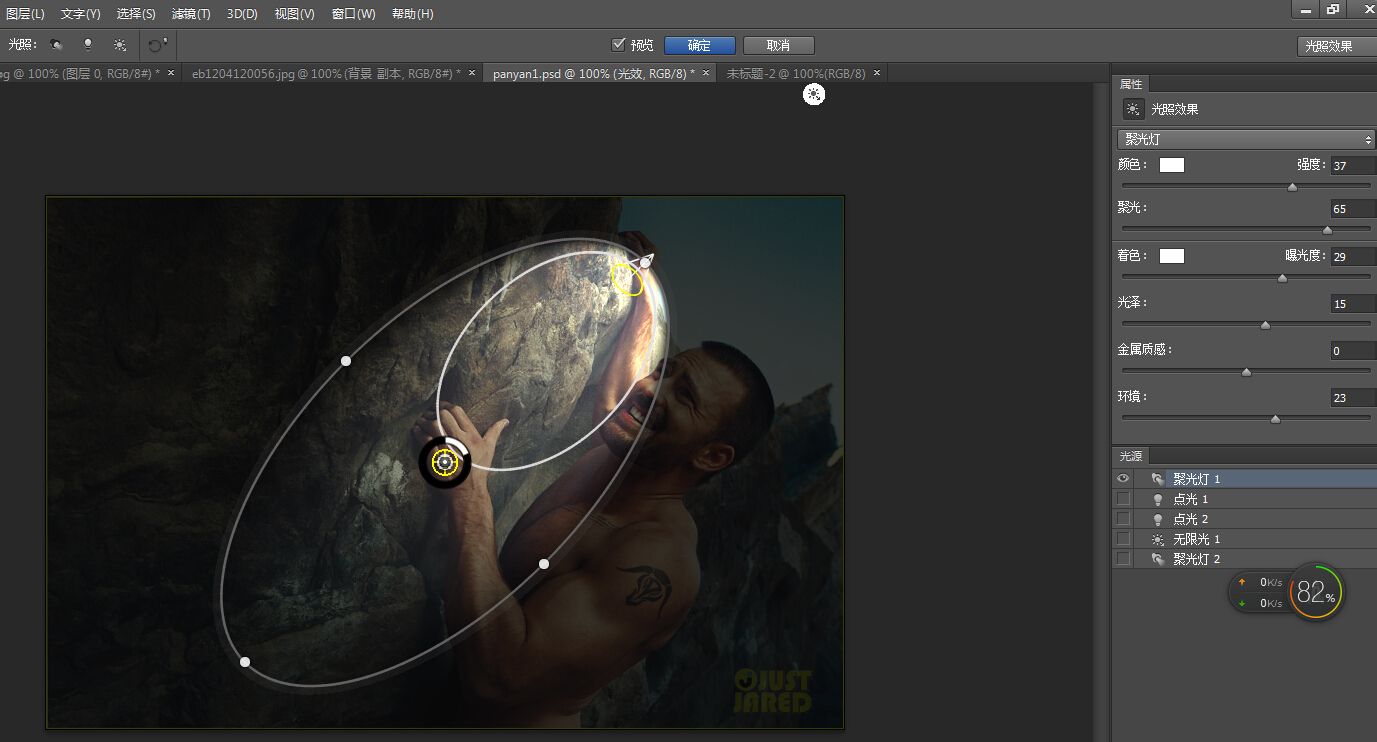Close the 未标题-2 document tab

(877, 73)
